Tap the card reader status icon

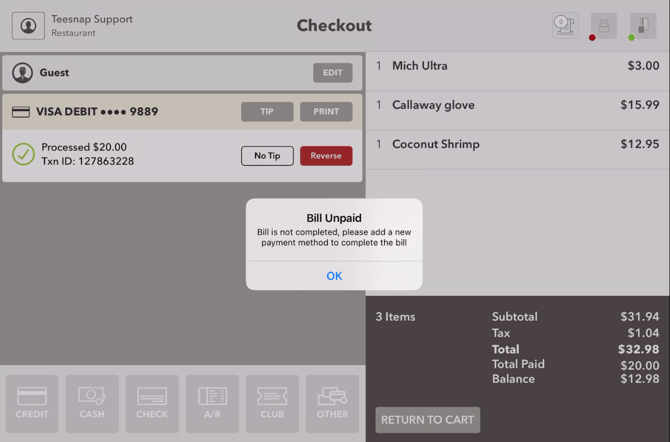643,26
